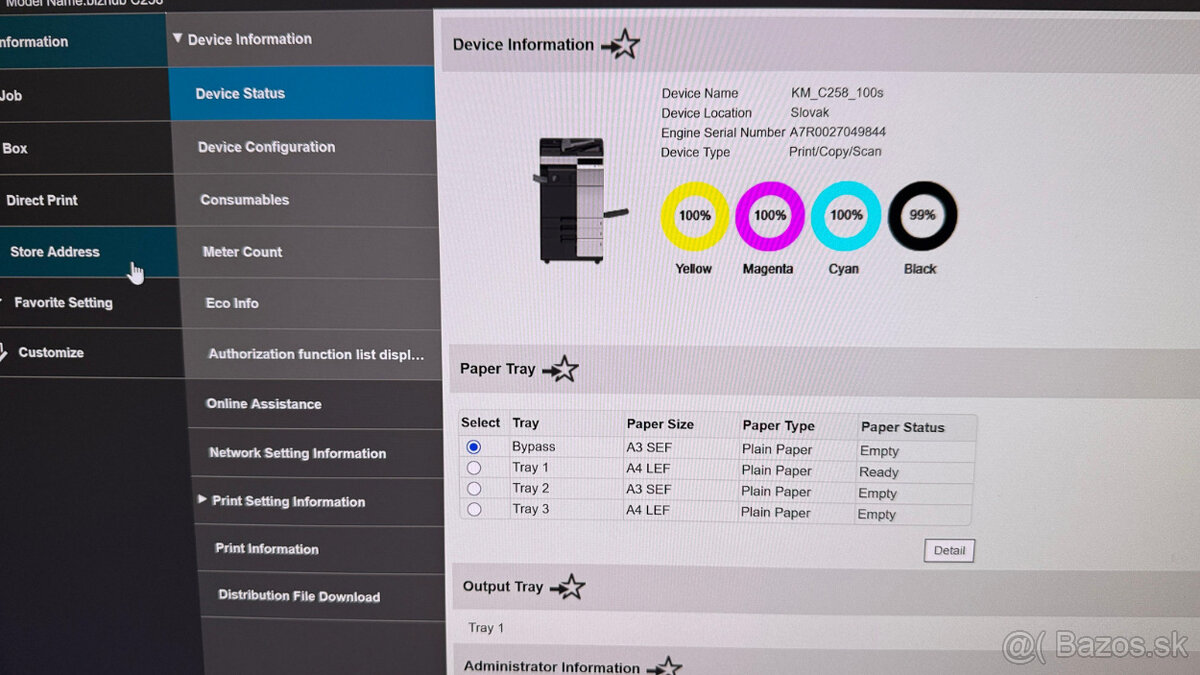Click the star shortcut icon beside Output Tray
1200x675 pixels.
pyautogui.click(x=567, y=587)
